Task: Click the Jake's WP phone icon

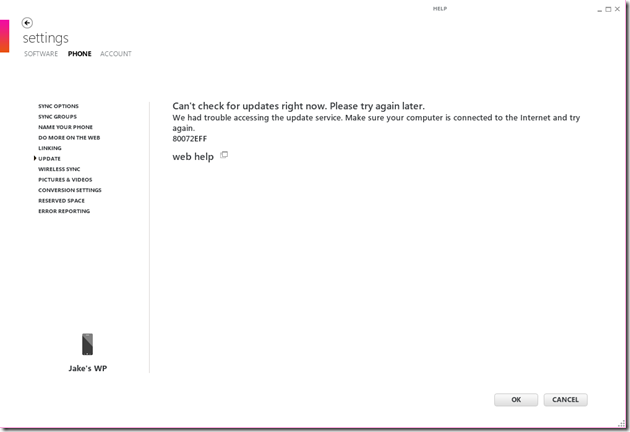Action: (x=88, y=344)
